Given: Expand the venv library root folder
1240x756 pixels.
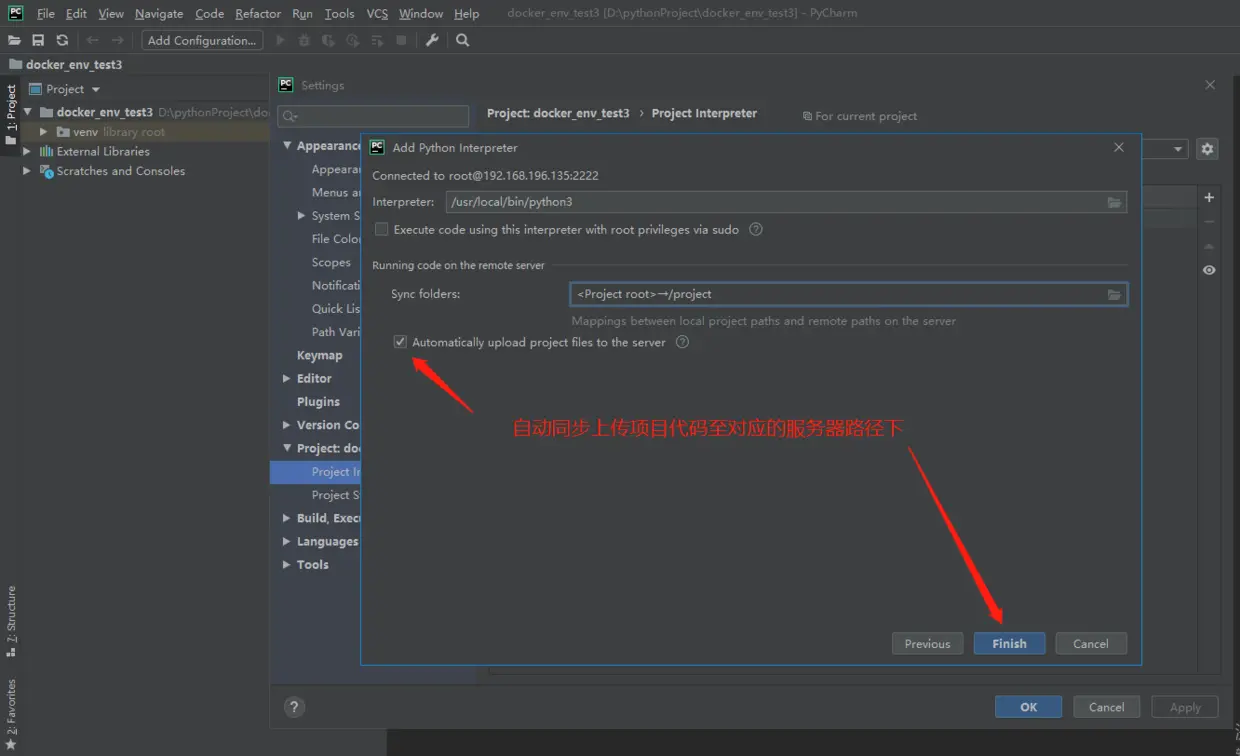Looking at the screenshot, I should coord(44,132).
